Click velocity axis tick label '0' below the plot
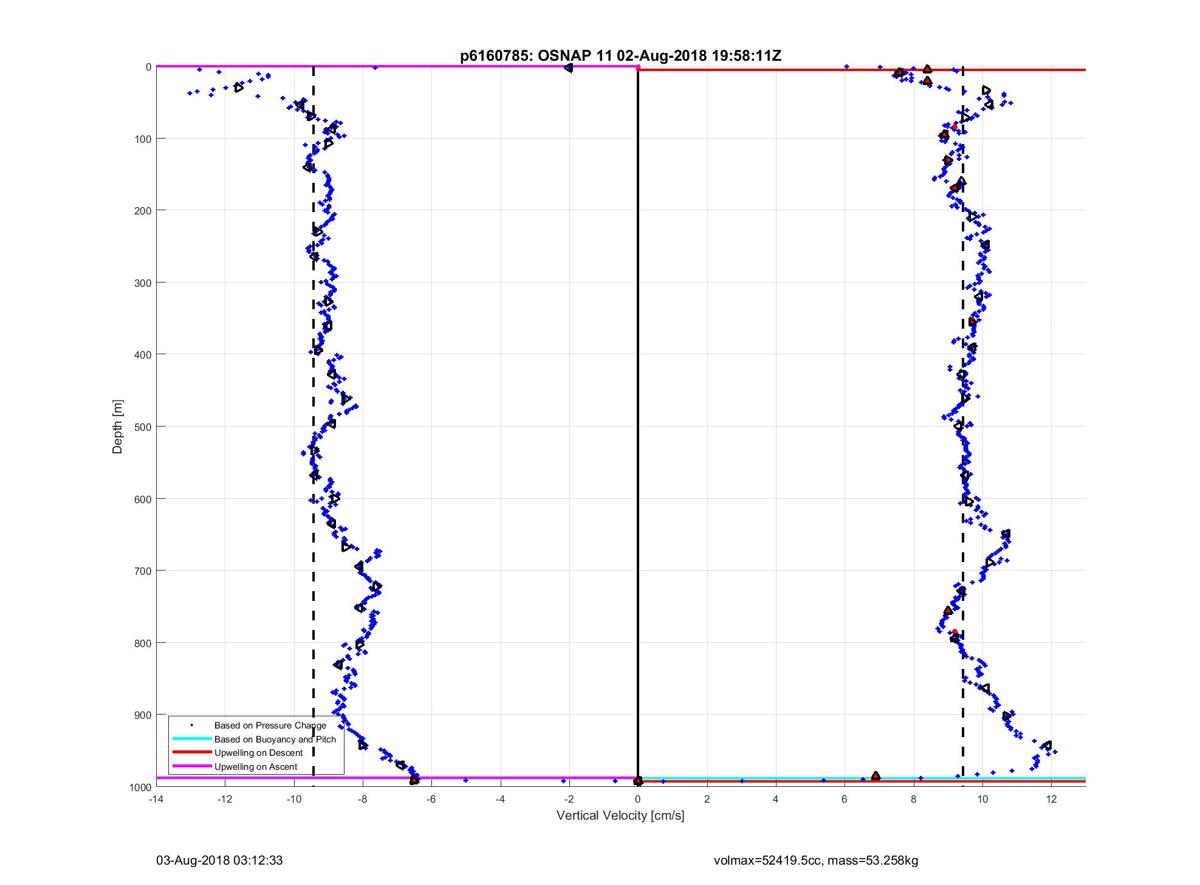Screen dimensions: 1200x885 (x=638, y=800)
